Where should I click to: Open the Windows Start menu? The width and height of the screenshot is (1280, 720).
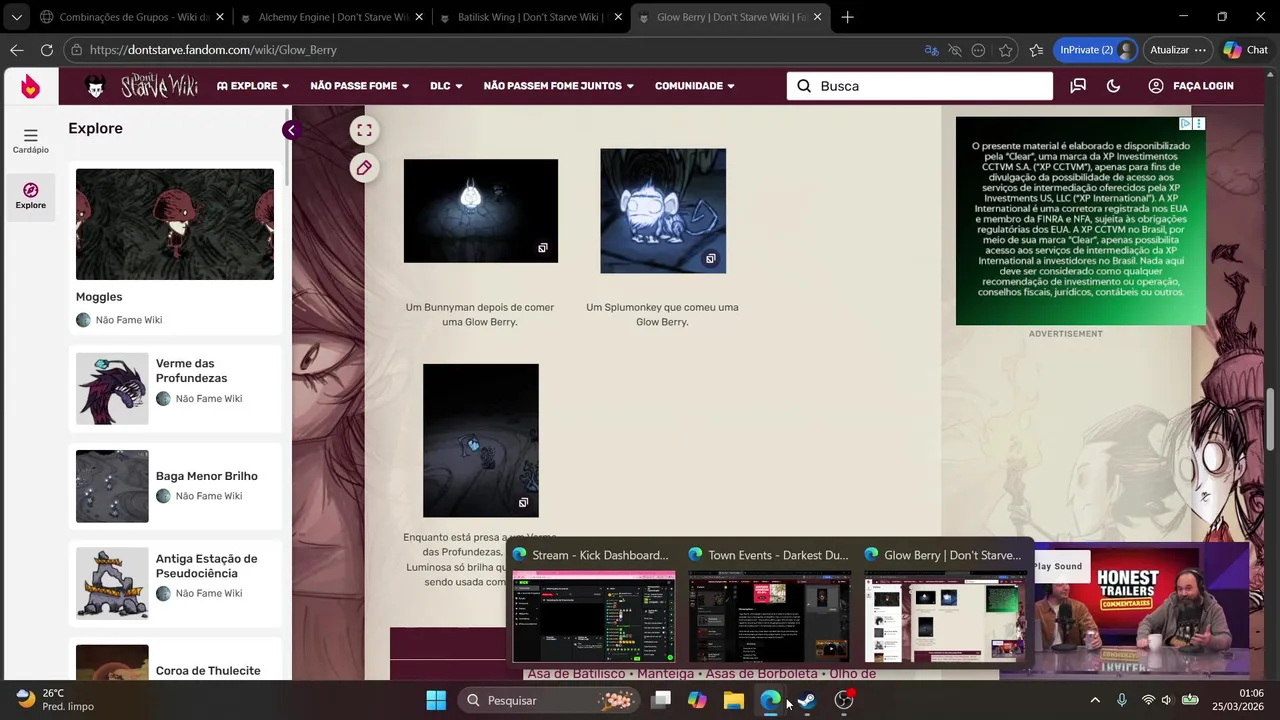click(x=437, y=700)
